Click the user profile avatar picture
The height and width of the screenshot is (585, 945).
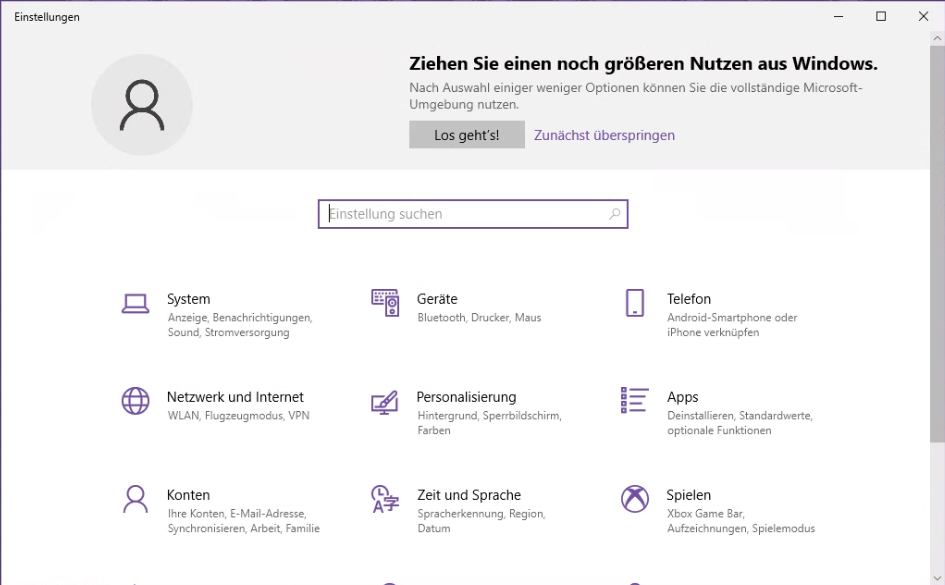click(x=142, y=105)
